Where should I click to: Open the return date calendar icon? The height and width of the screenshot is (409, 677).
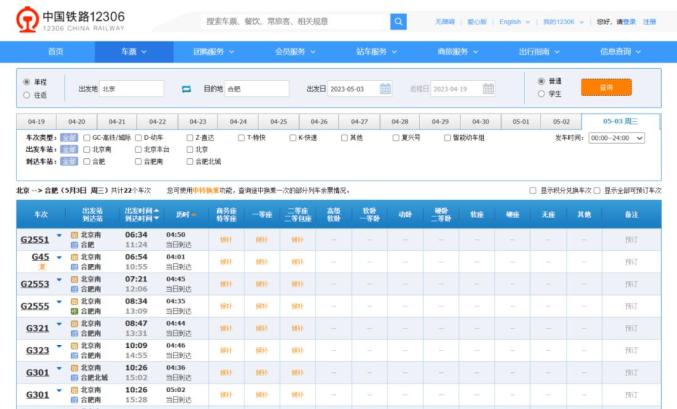point(487,88)
